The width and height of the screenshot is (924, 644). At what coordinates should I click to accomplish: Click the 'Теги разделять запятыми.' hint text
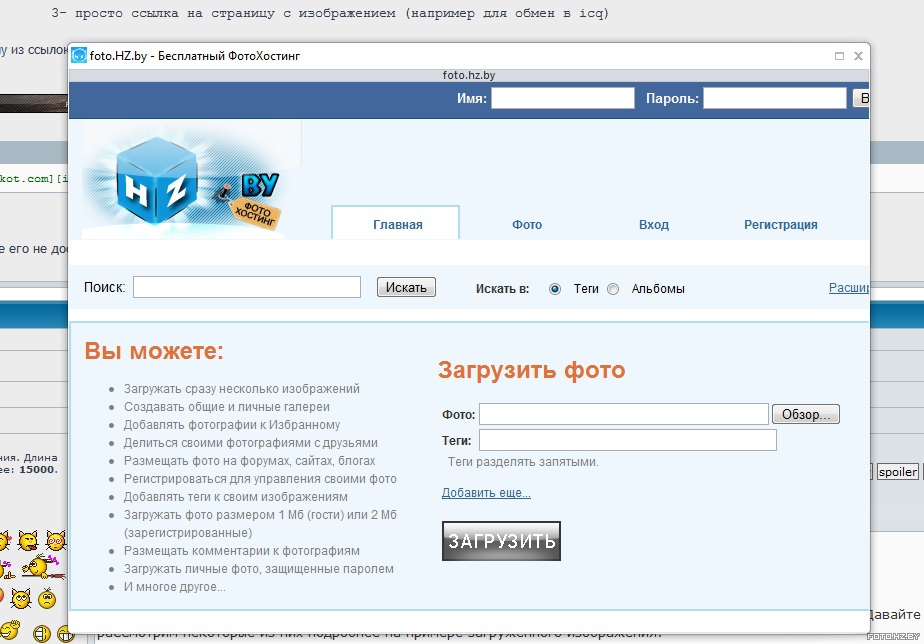(x=523, y=462)
